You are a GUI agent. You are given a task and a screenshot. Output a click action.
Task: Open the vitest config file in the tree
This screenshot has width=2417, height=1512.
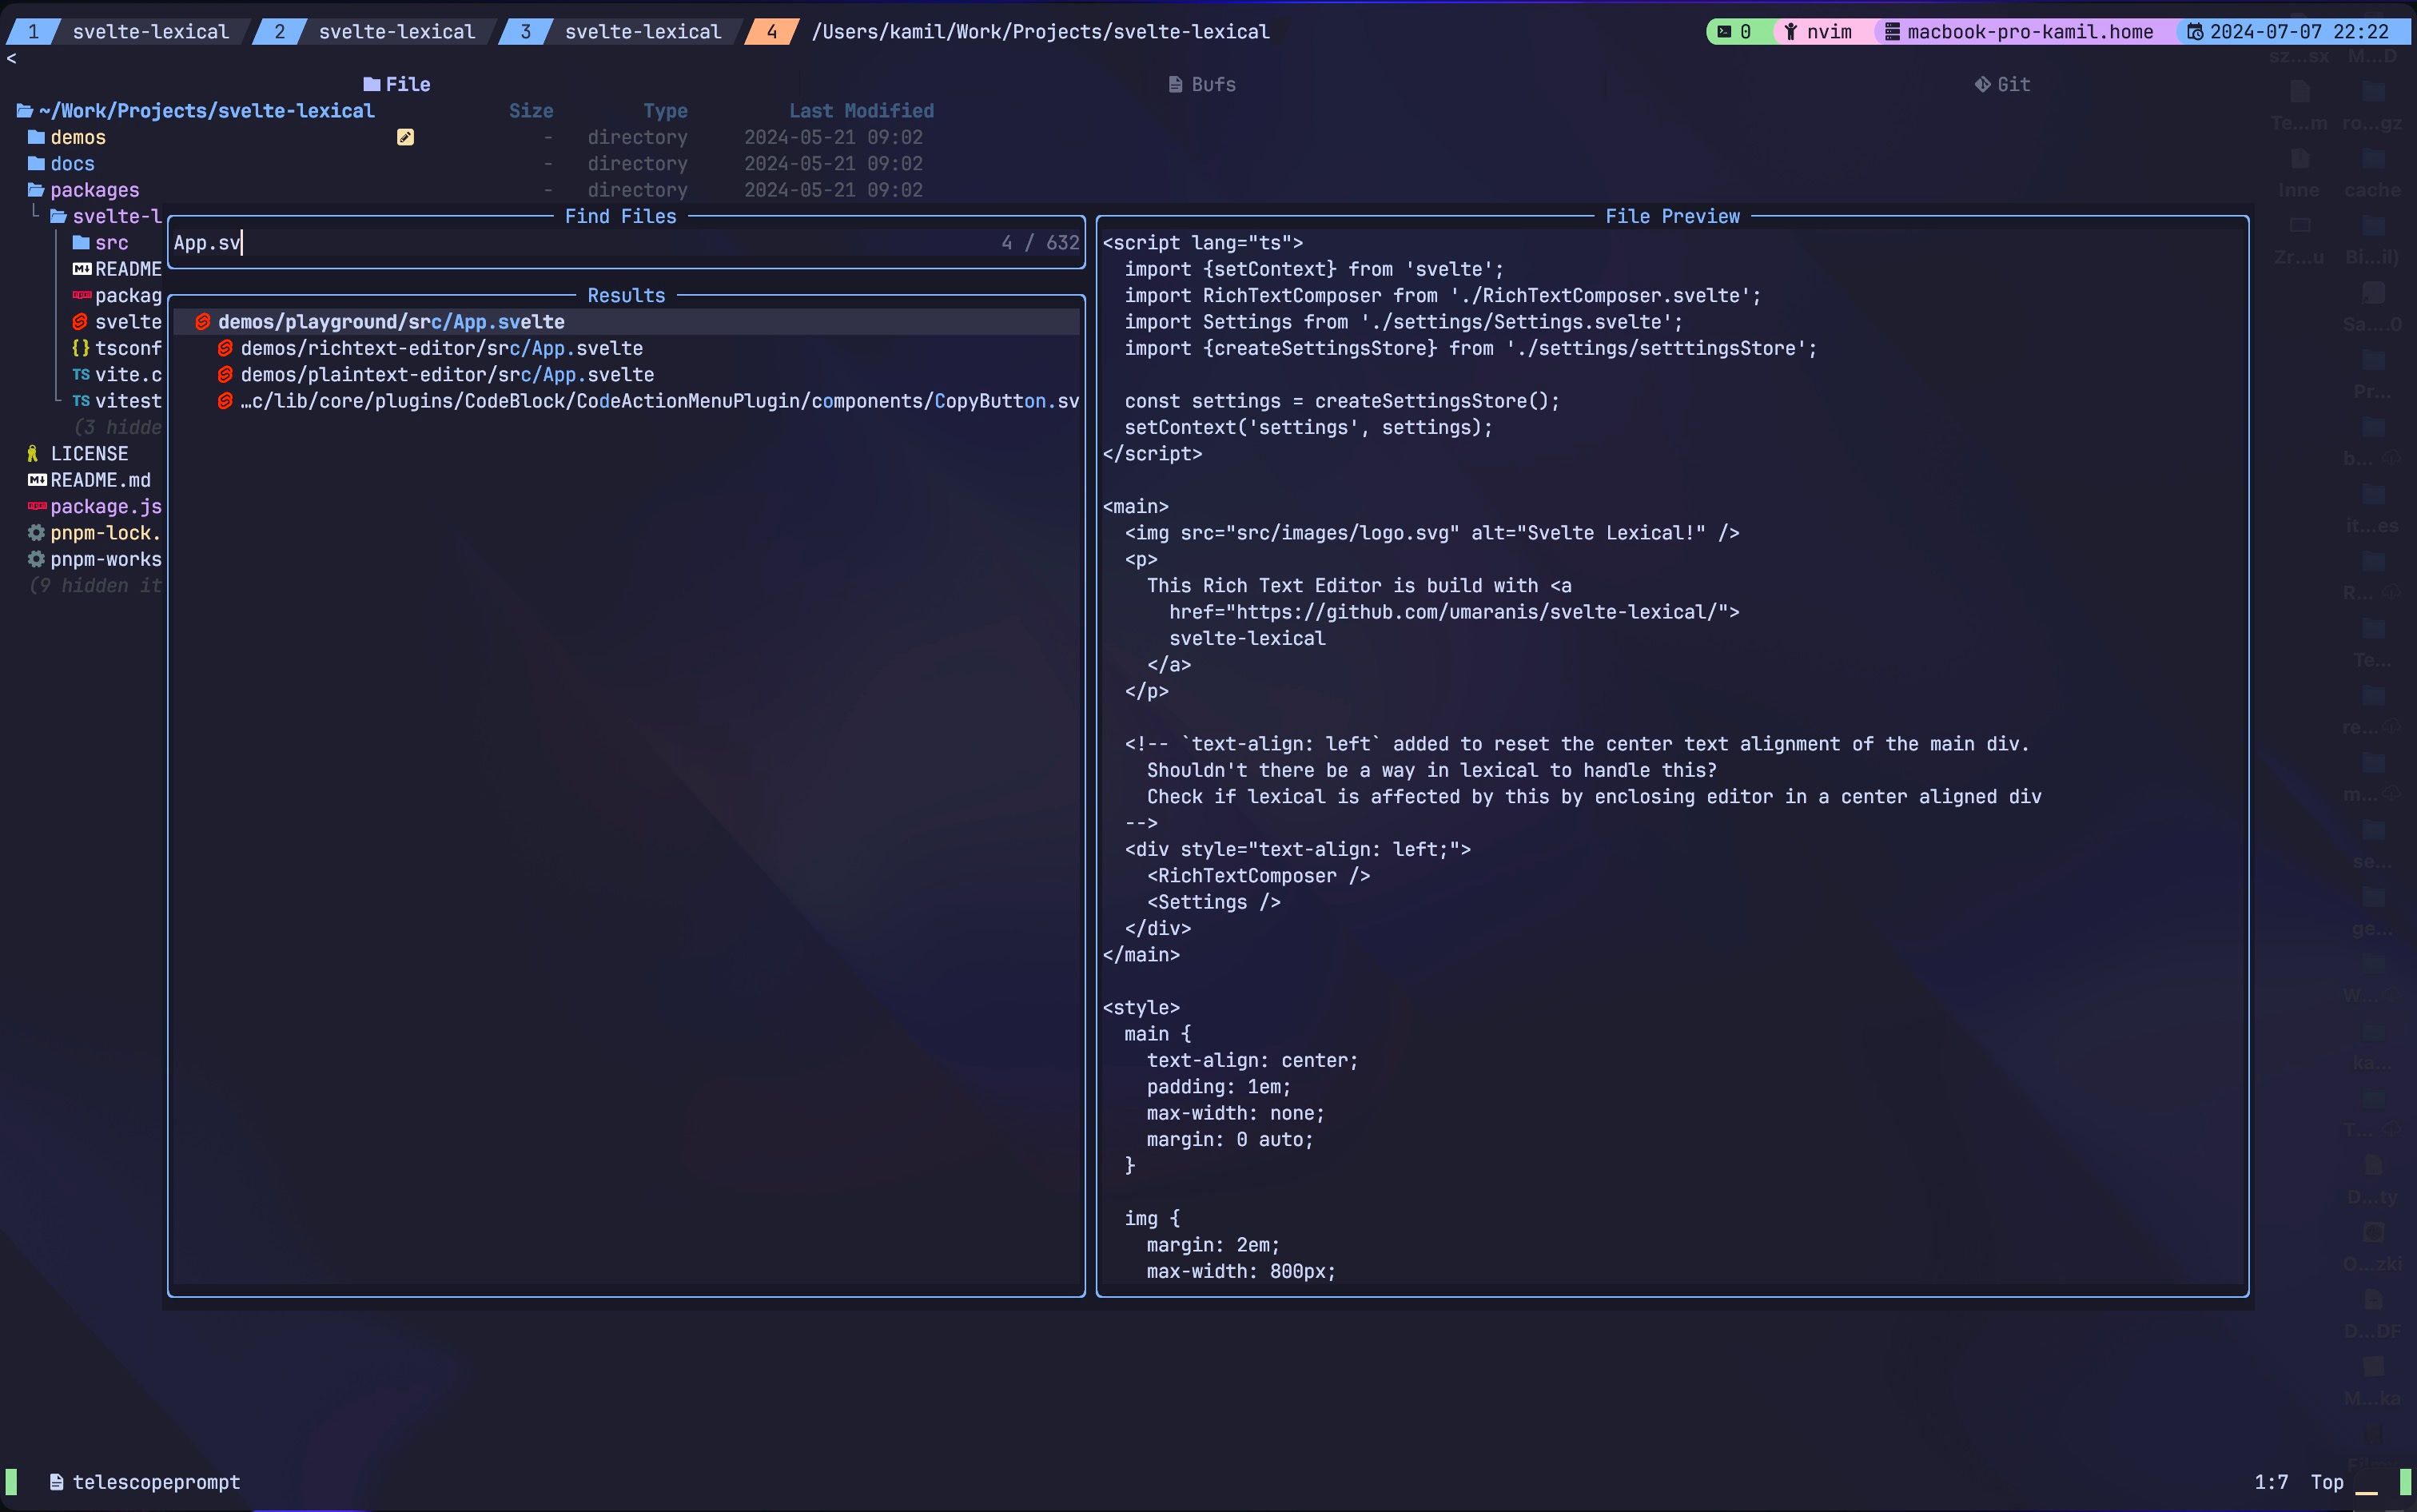128,402
